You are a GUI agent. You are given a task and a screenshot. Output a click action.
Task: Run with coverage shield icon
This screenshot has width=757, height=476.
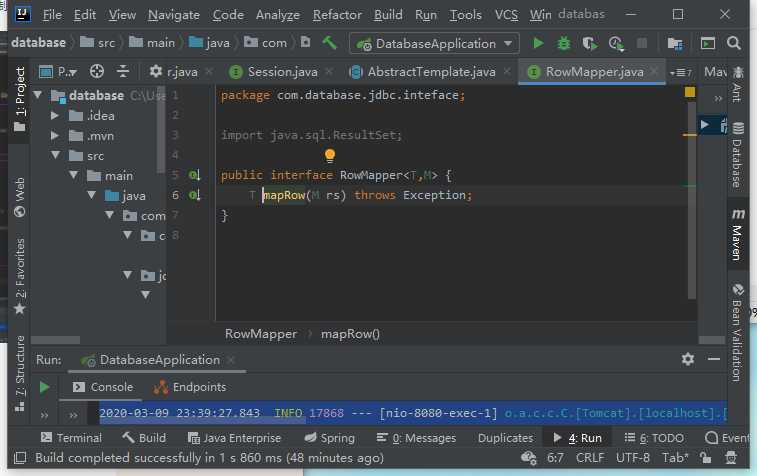click(x=589, y=43)
